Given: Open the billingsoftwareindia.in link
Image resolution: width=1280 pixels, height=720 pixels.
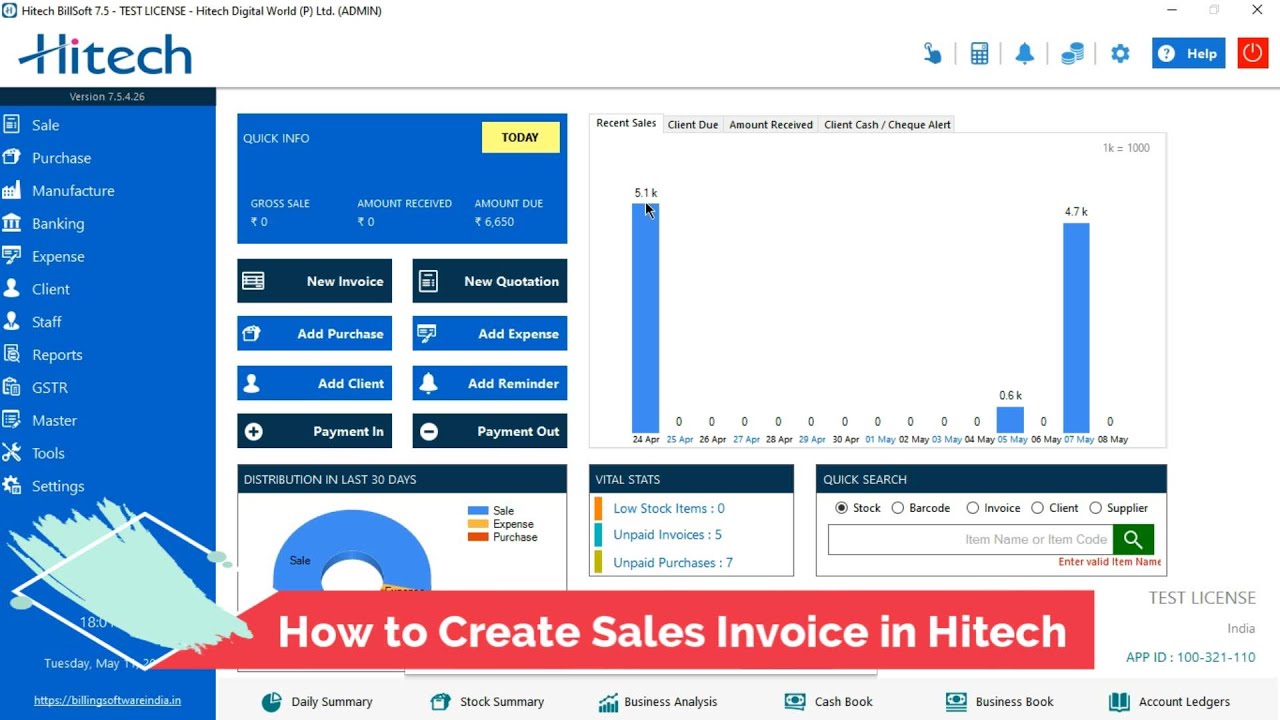Looking at the screenshot, I should [x=108, y=701].
